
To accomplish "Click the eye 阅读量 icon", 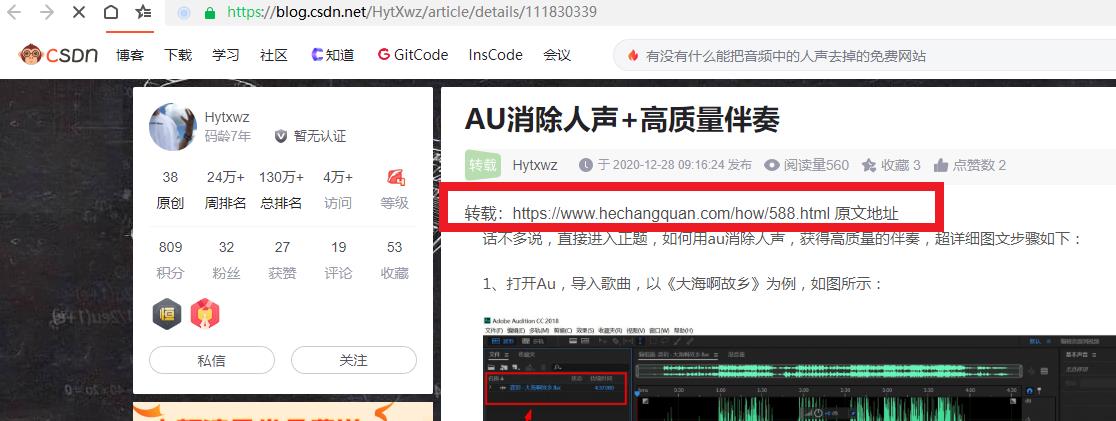I will pyautogui.click(x=772, y=165).
